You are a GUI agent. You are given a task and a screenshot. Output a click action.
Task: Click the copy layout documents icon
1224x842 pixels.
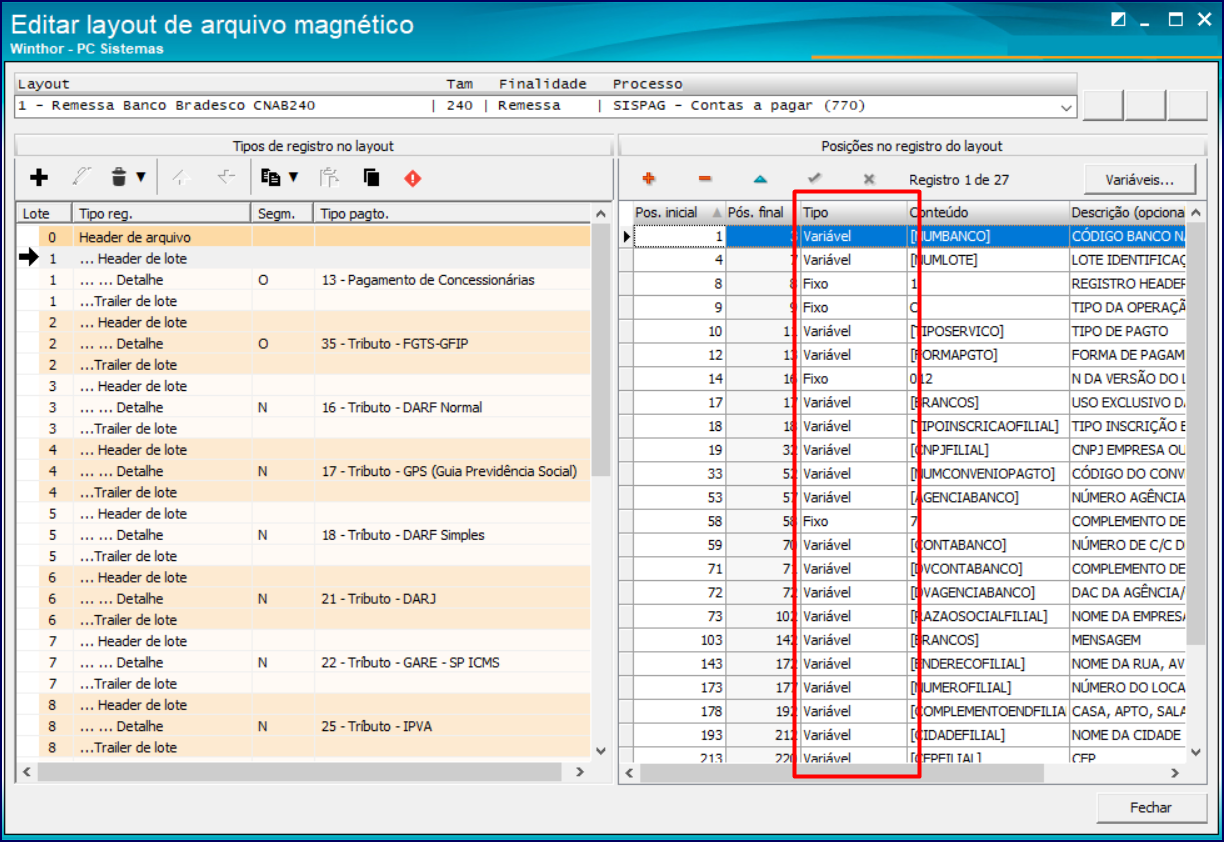tap(270, 178)
